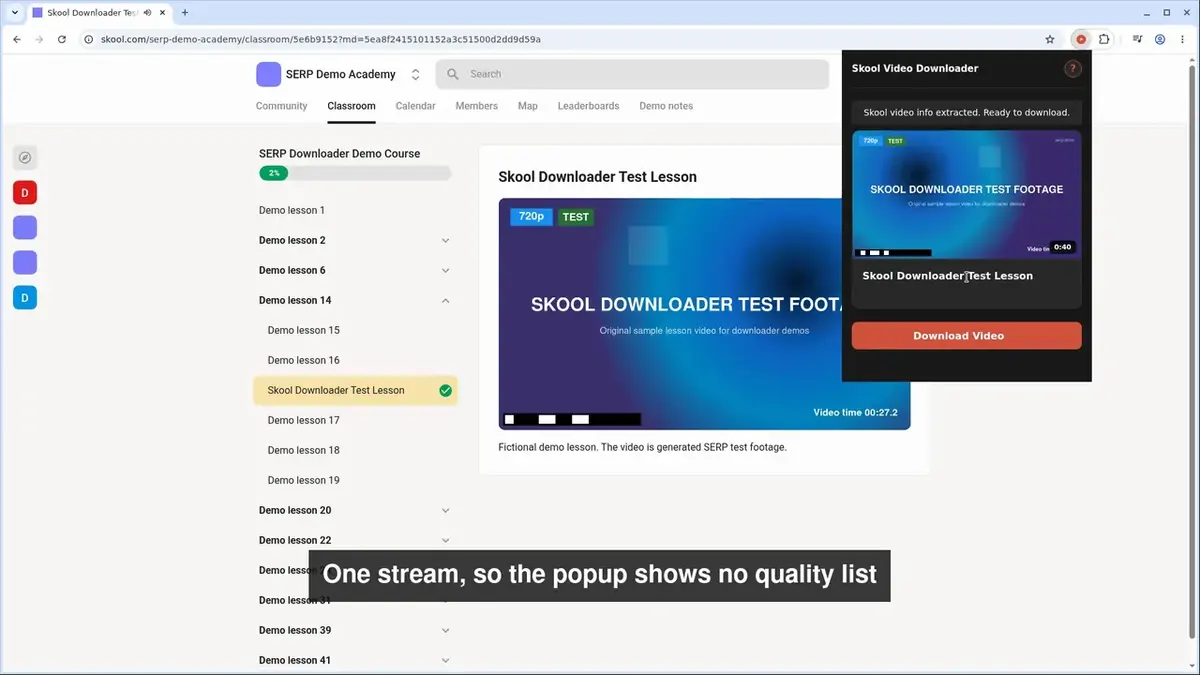Open the tab search dropdown arrow
This screenshot has width=1200, height=675.
point(15,13)
